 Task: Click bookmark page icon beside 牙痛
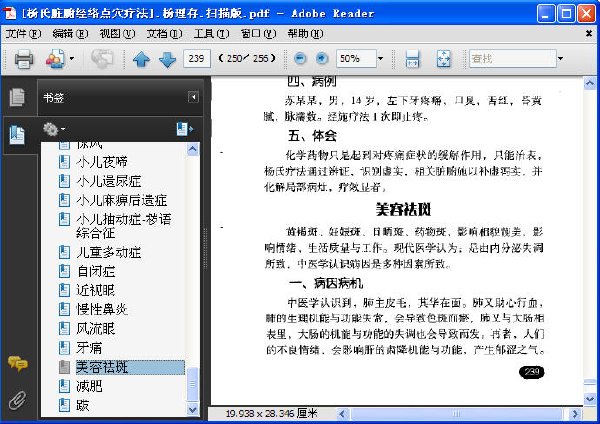64,347
